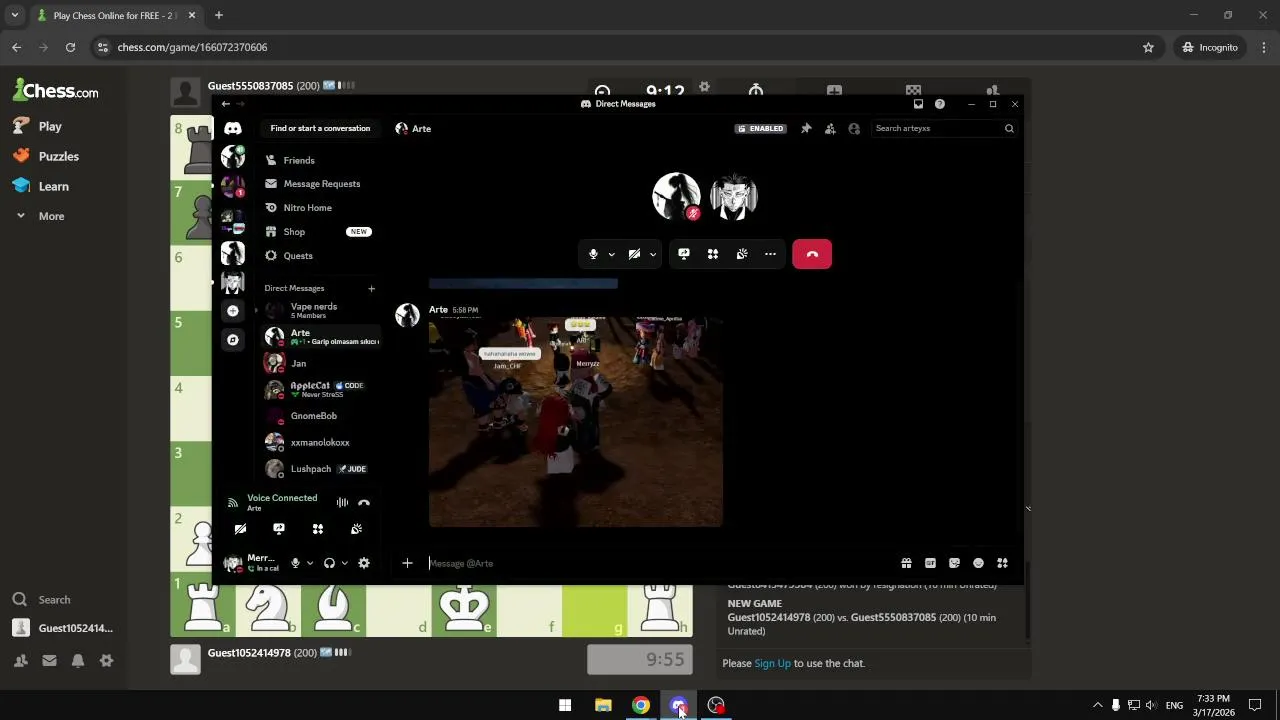Screen dimensions: 1280x720
Task: Open the GIF picker
Action: coord(930,563)
